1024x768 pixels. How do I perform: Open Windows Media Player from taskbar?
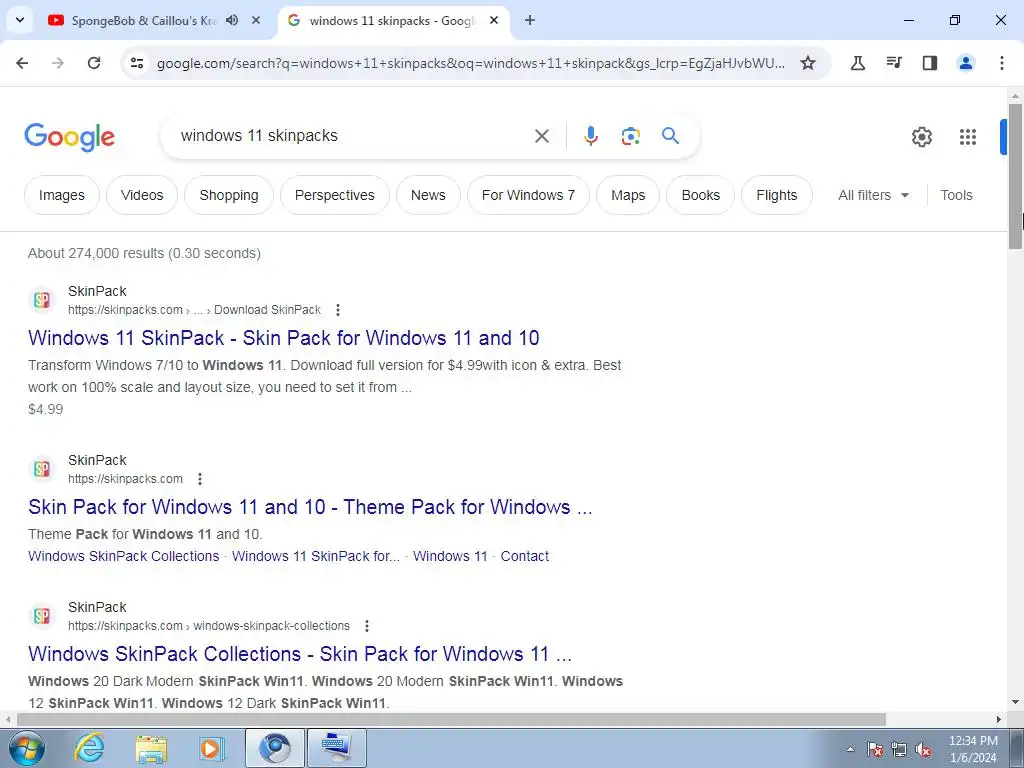212,748
